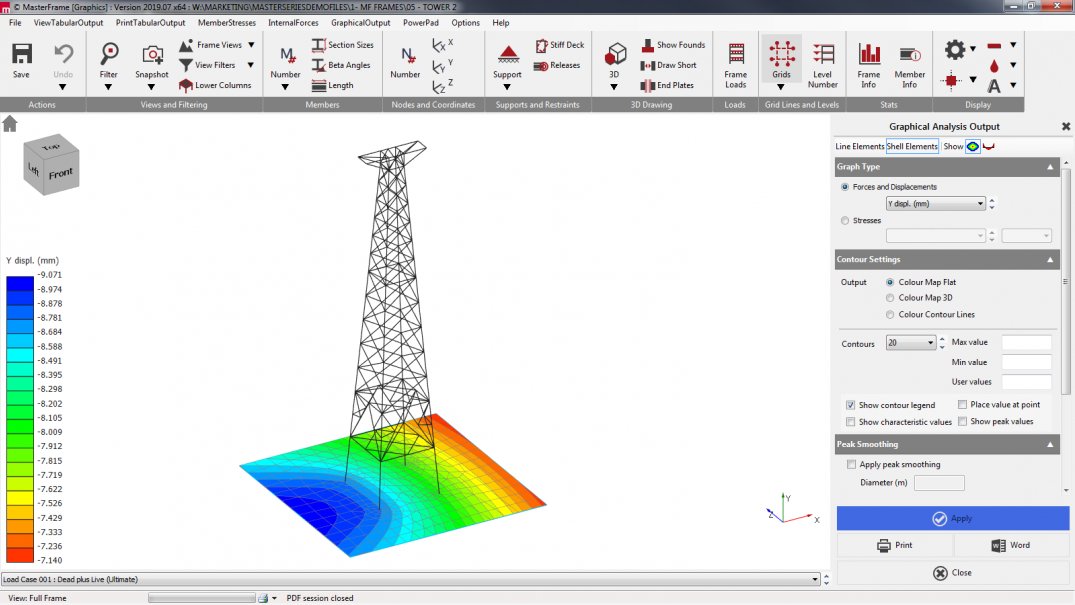Click the Apply button

pyautogui.click(x=953, y=519)
